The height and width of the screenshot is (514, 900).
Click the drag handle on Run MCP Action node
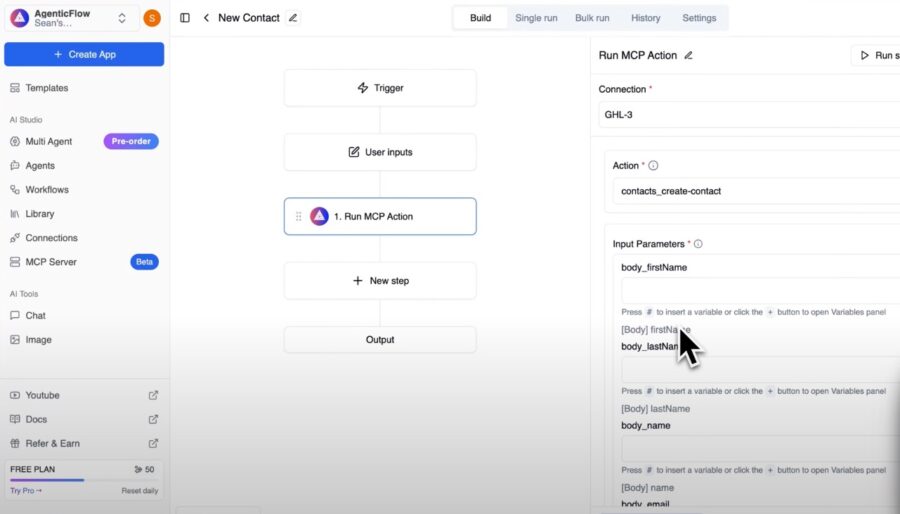[298, 216]
